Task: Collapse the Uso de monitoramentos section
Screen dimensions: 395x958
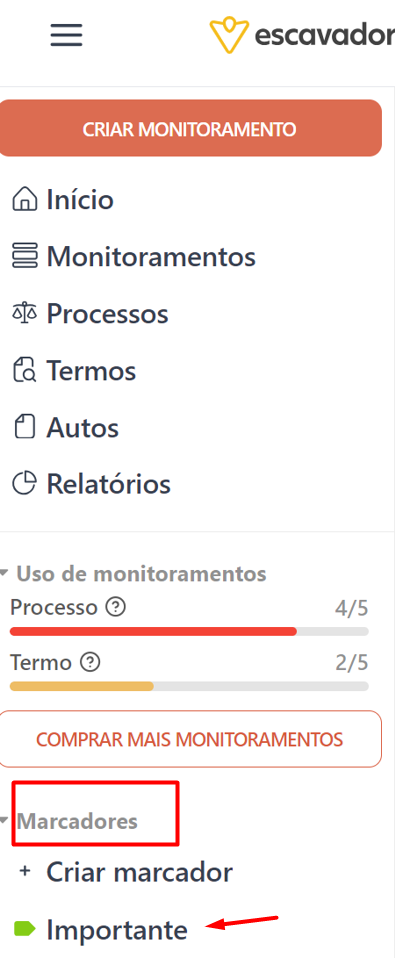Action: click(5, 573)
